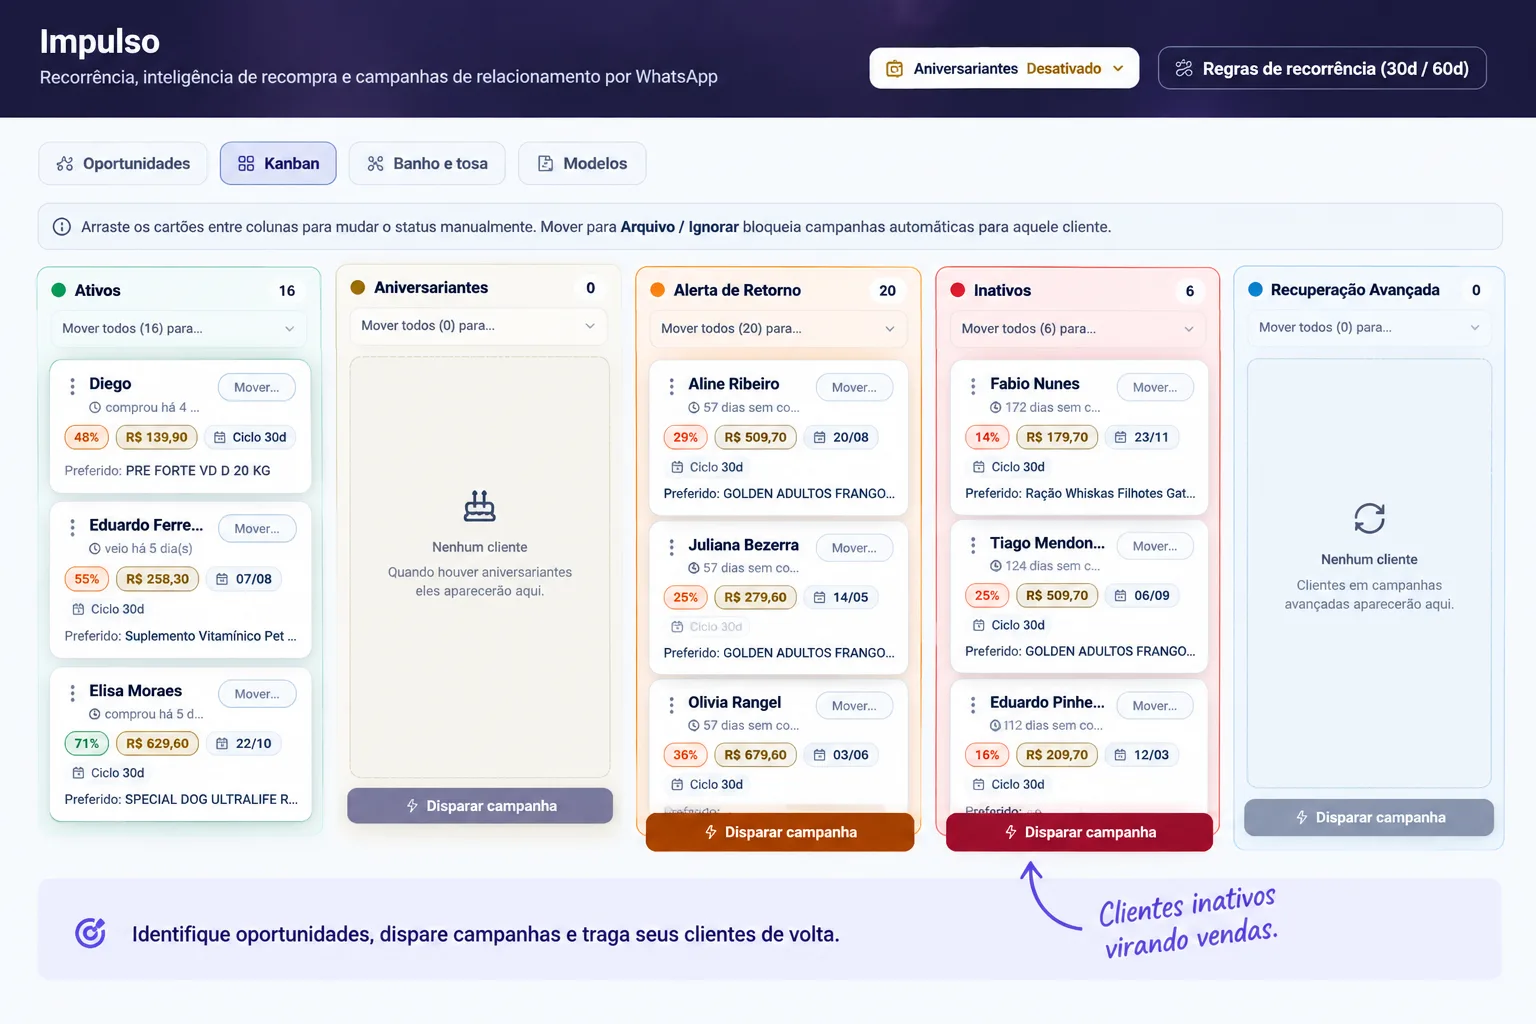Open Mover dropdown on Elisa Moraes card

point(257,694)
